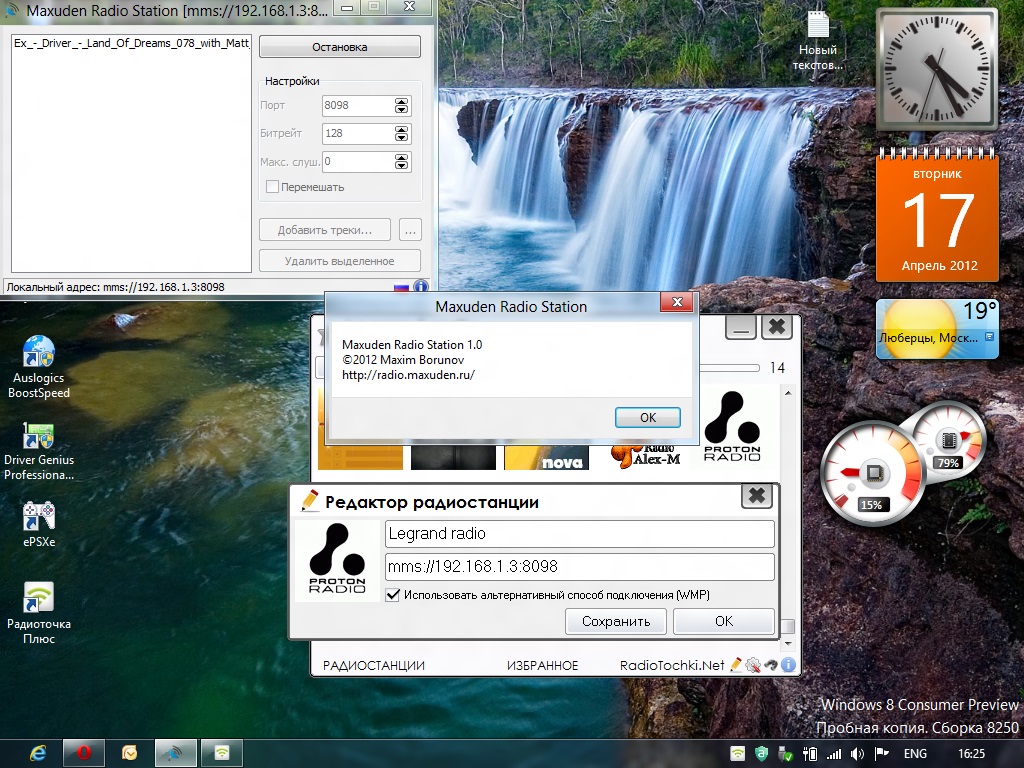The height and width of the screenshot is (768, 1024).
Task: Open the Радиоточка Плюс desktop shortcut
Action: pos(39,612)
